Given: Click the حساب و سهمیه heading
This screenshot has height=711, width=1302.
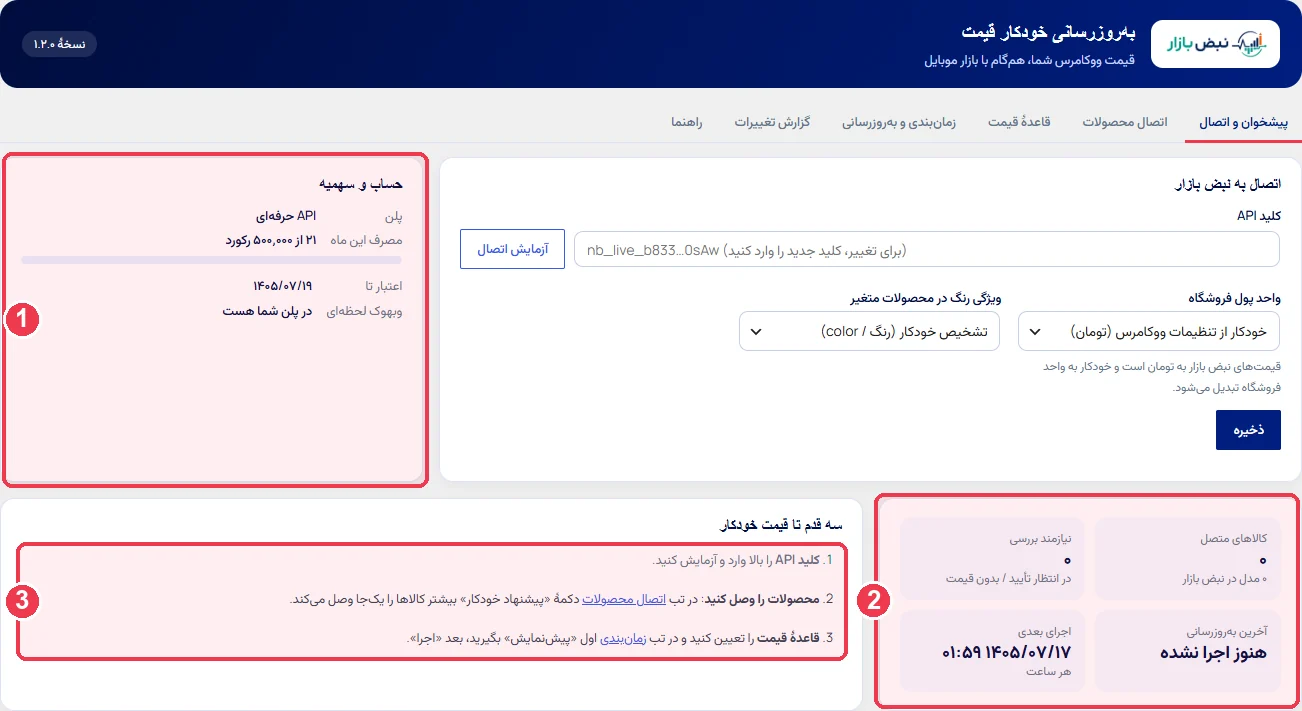Looking at the screenshot, I should coord(361,183).
